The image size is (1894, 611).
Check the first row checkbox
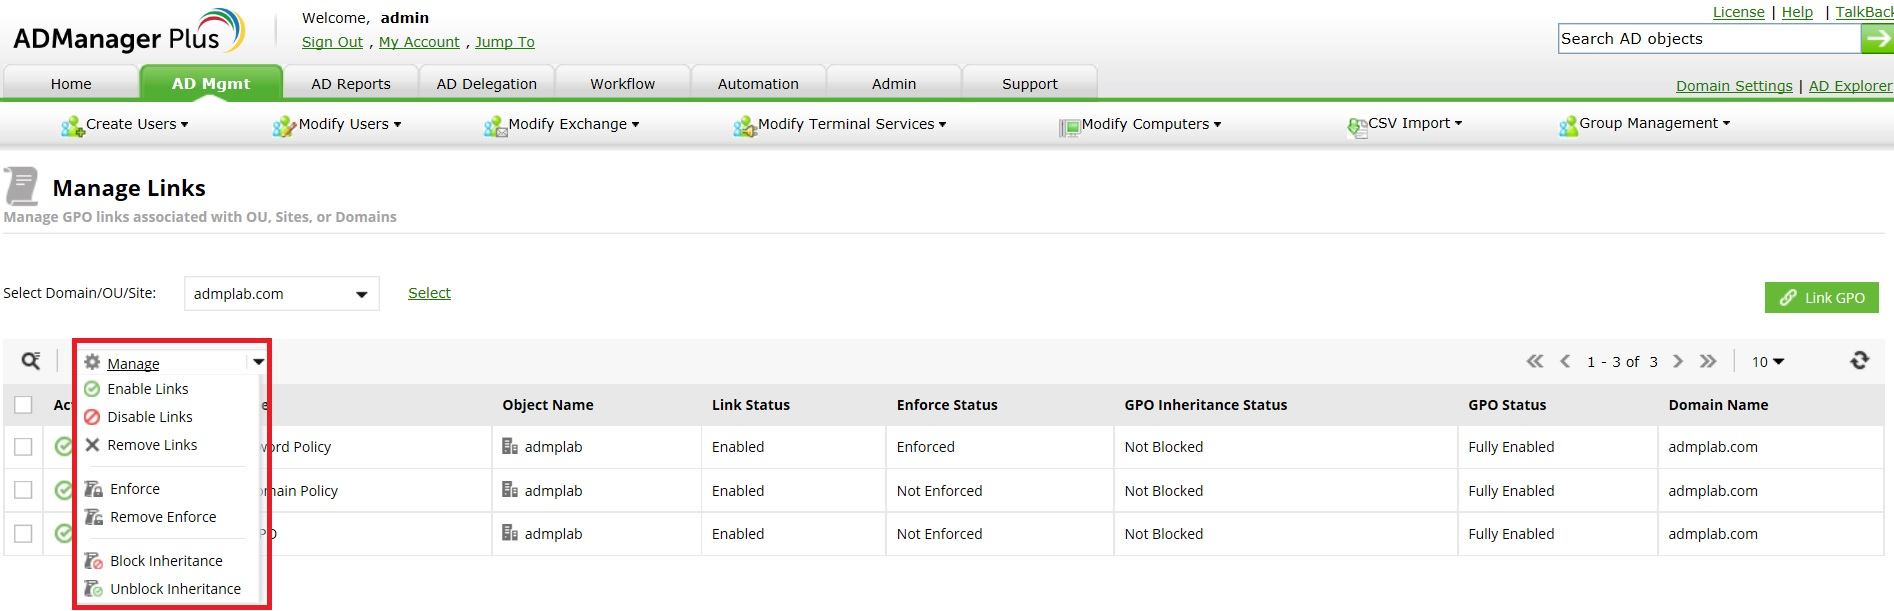click(23, 447)
